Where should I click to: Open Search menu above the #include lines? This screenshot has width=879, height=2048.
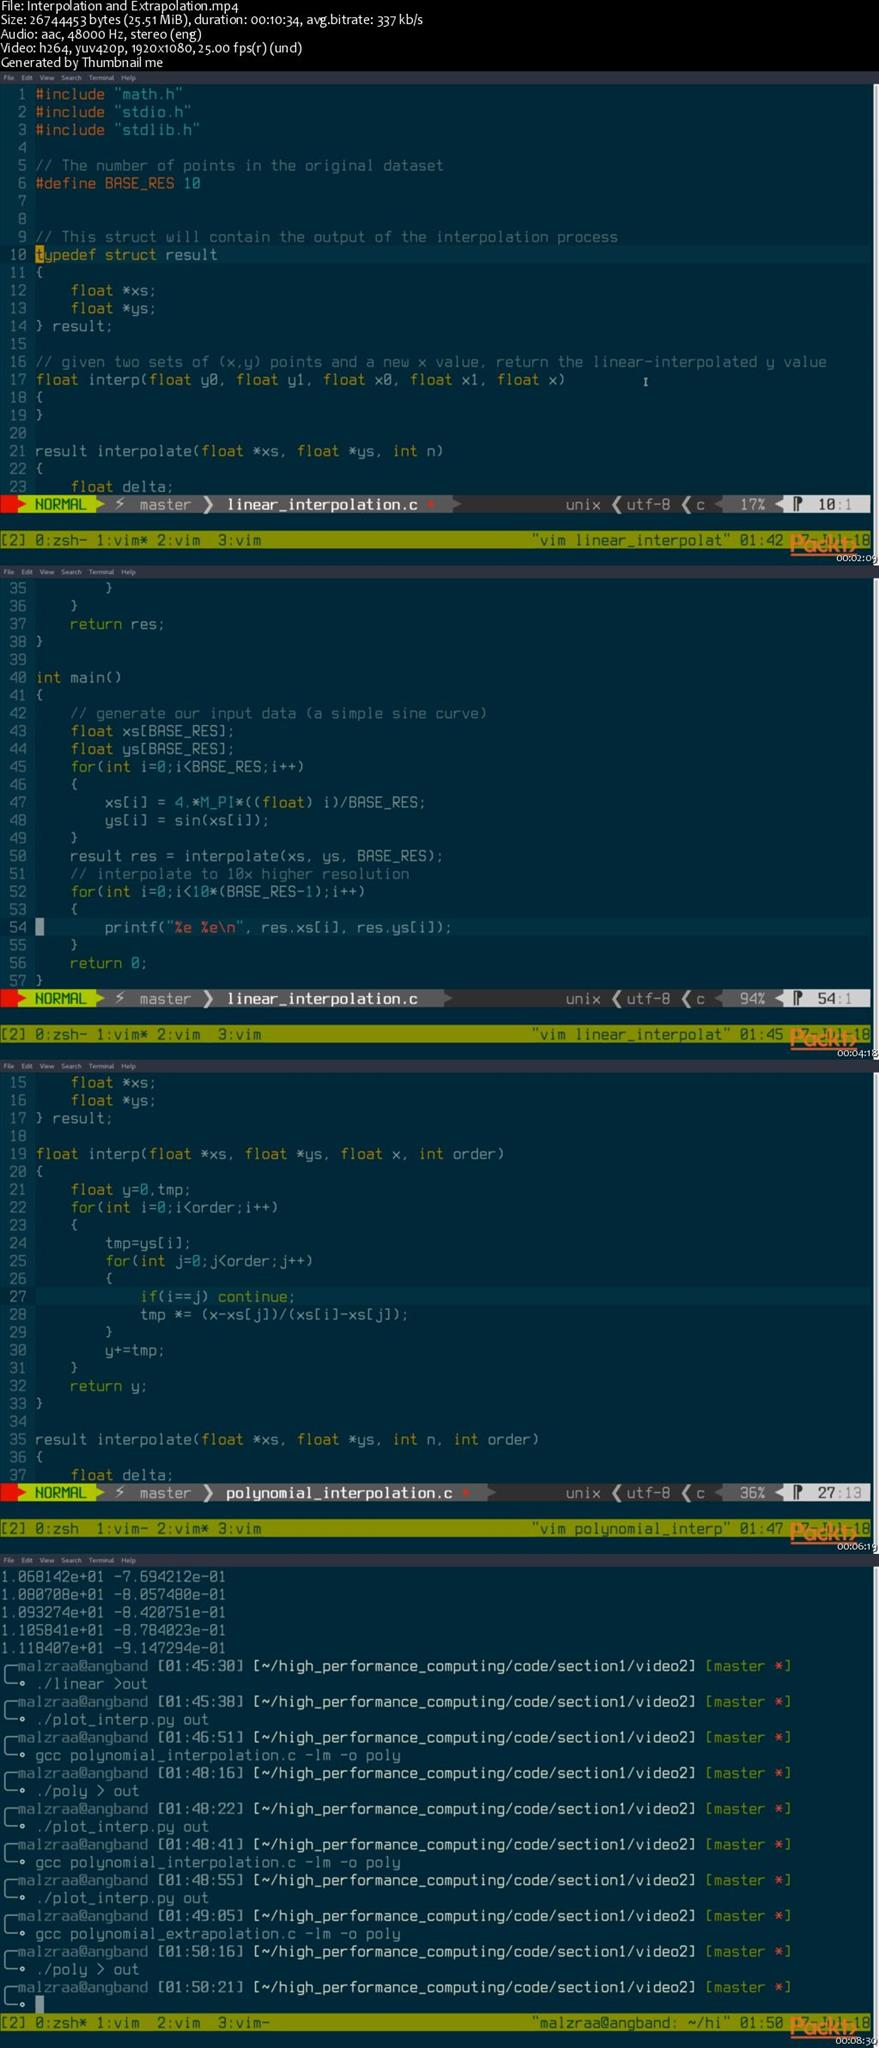71,78
